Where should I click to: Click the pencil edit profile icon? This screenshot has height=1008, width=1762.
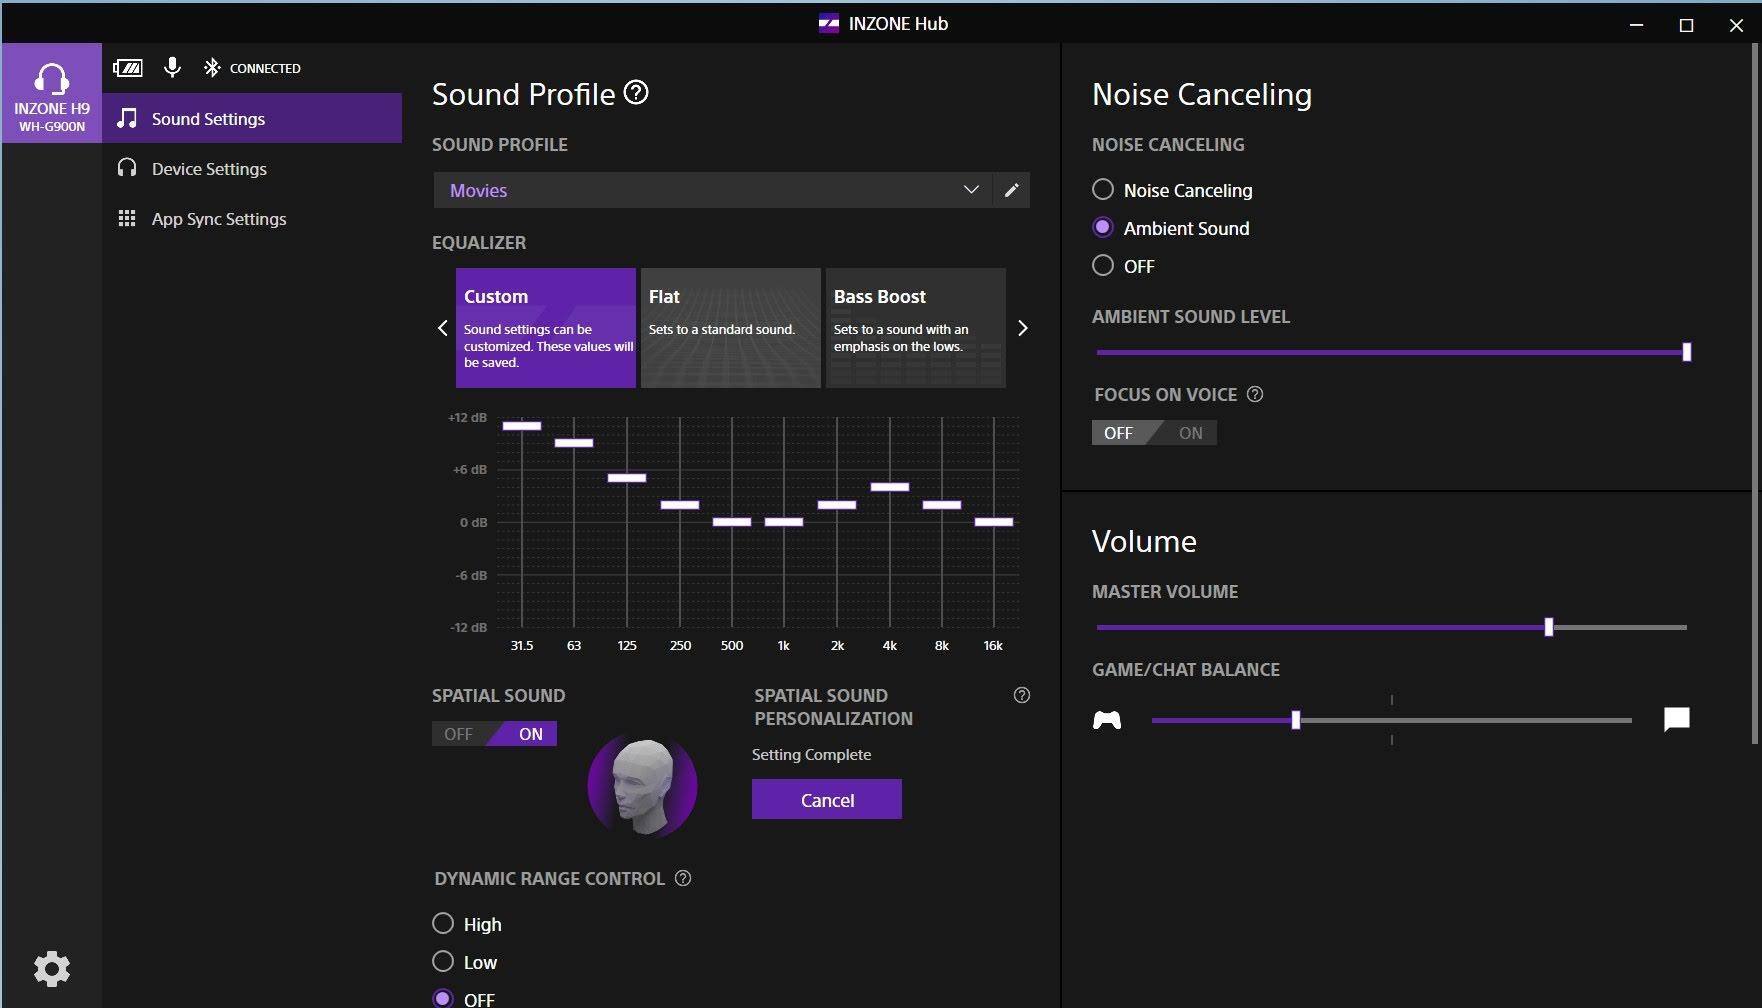[1011, 190]
